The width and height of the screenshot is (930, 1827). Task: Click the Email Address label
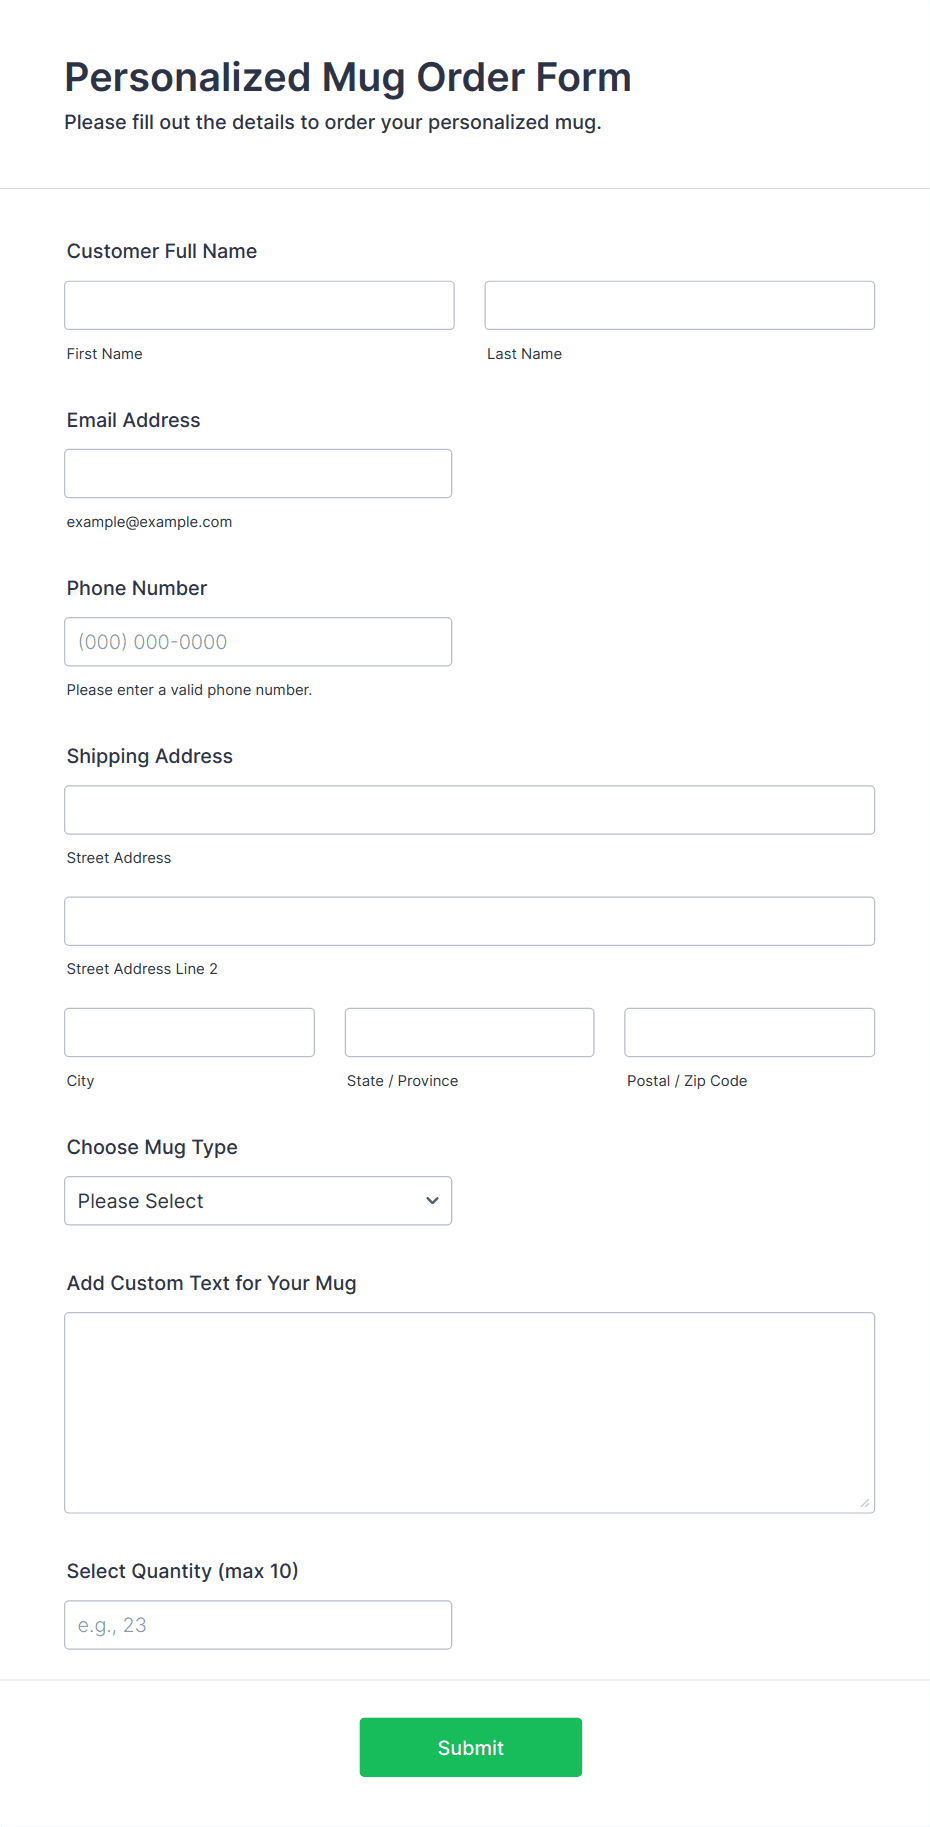point(133,420)
